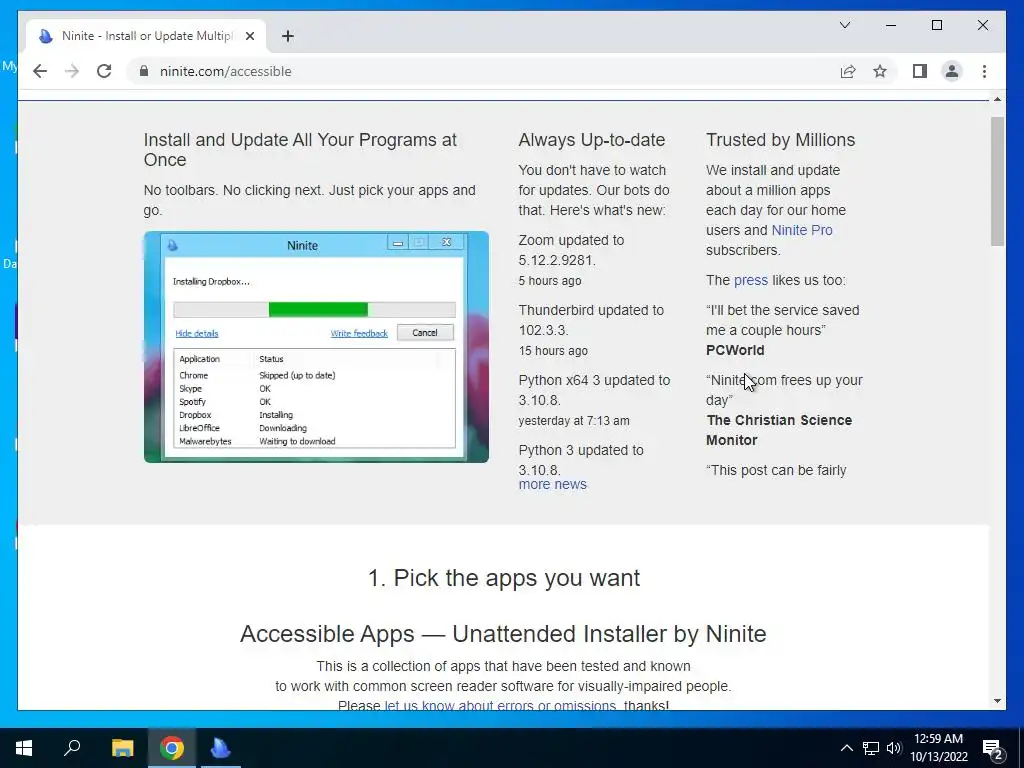Click the 'PCWorld' attribution text
Image resolution: width=1024 pixels, height=768 pixels.
(x=735, y=350)
